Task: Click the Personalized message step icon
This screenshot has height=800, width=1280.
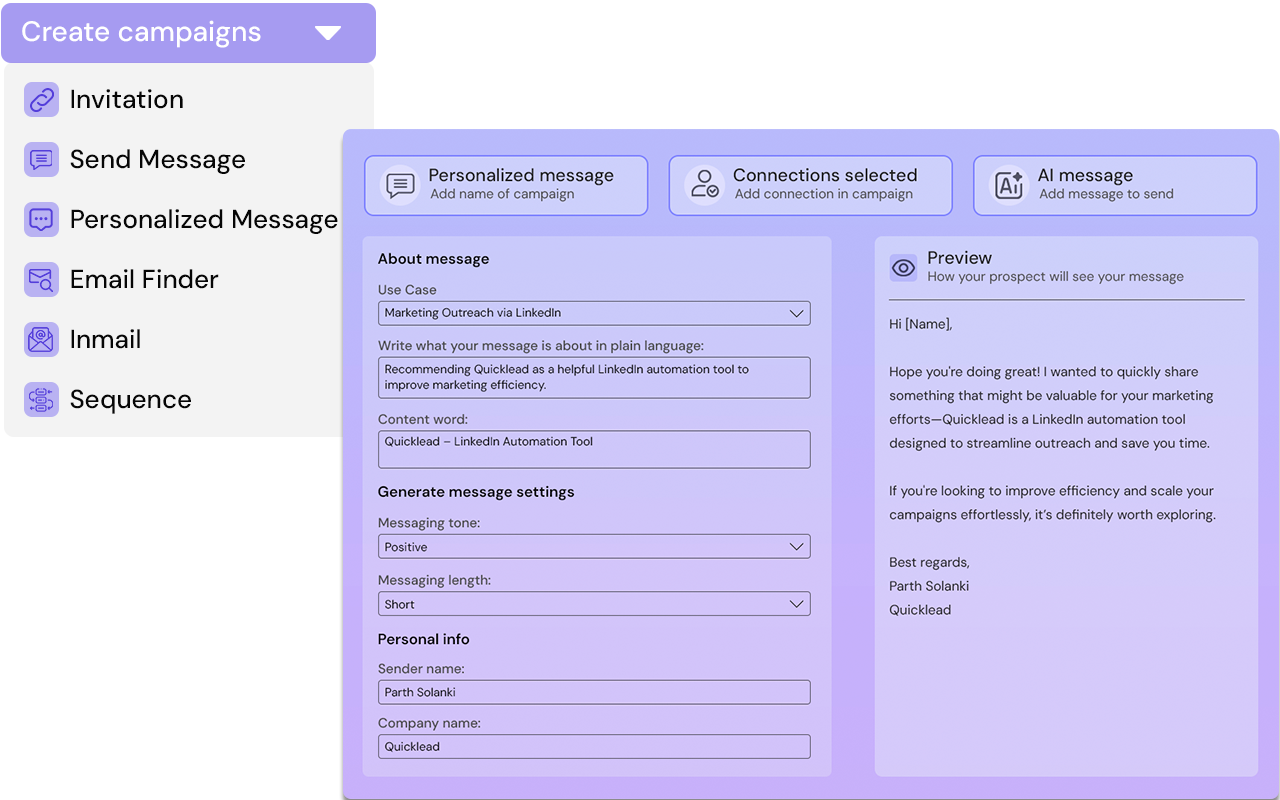Action: click(x=401, y=185)
